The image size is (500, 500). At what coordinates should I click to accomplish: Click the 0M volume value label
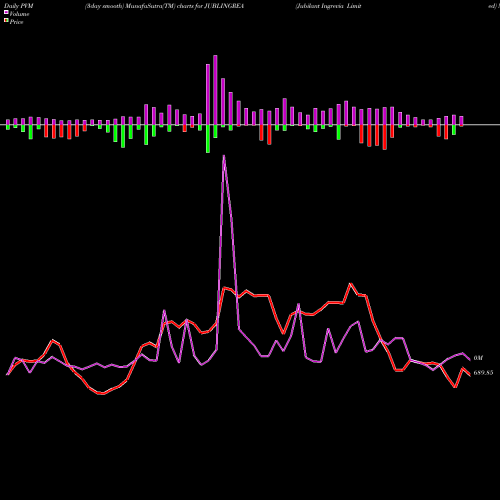pyautogui.click(x=478, y=358)
